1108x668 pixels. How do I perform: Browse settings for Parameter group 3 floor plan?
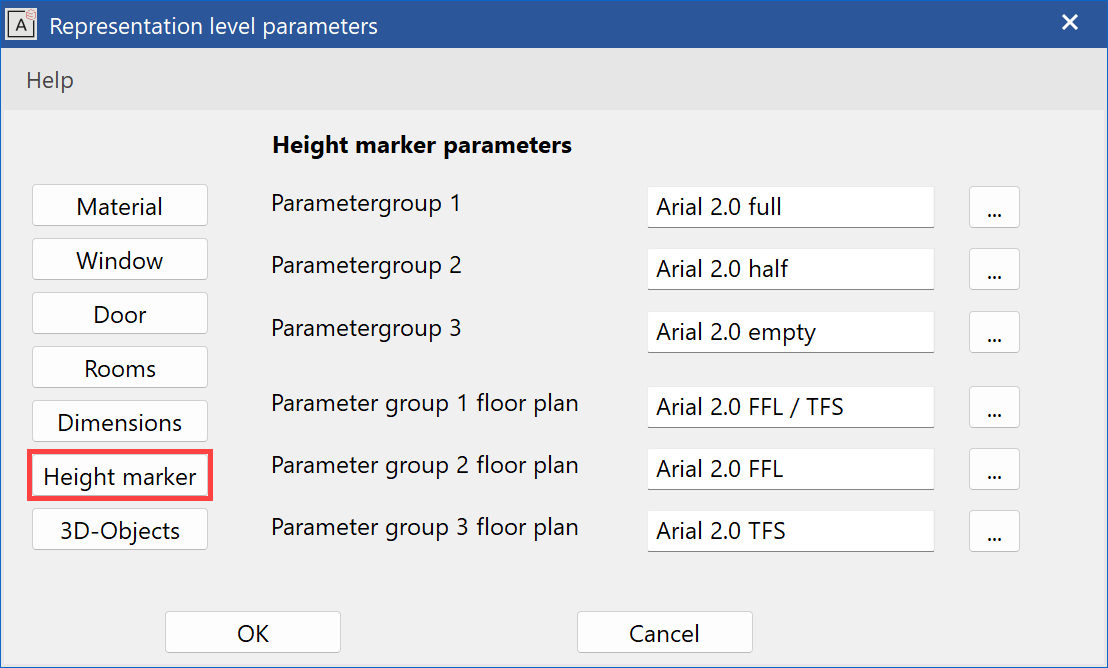pyautogui.click(x=994, y=531)
